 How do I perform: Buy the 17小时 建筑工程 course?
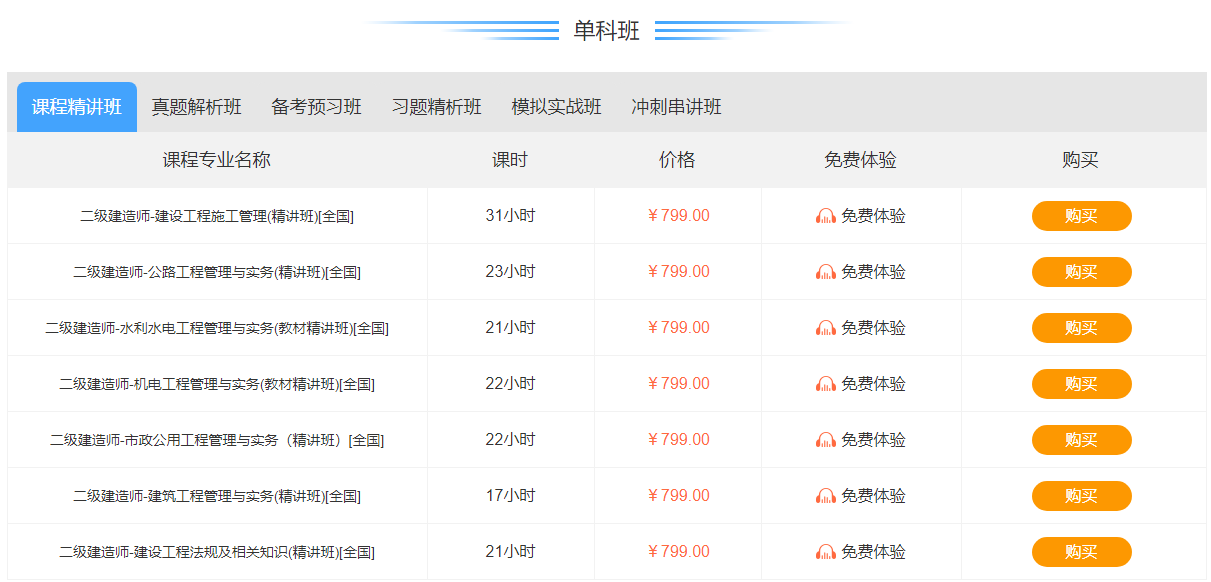click(x=1081, y=496)
